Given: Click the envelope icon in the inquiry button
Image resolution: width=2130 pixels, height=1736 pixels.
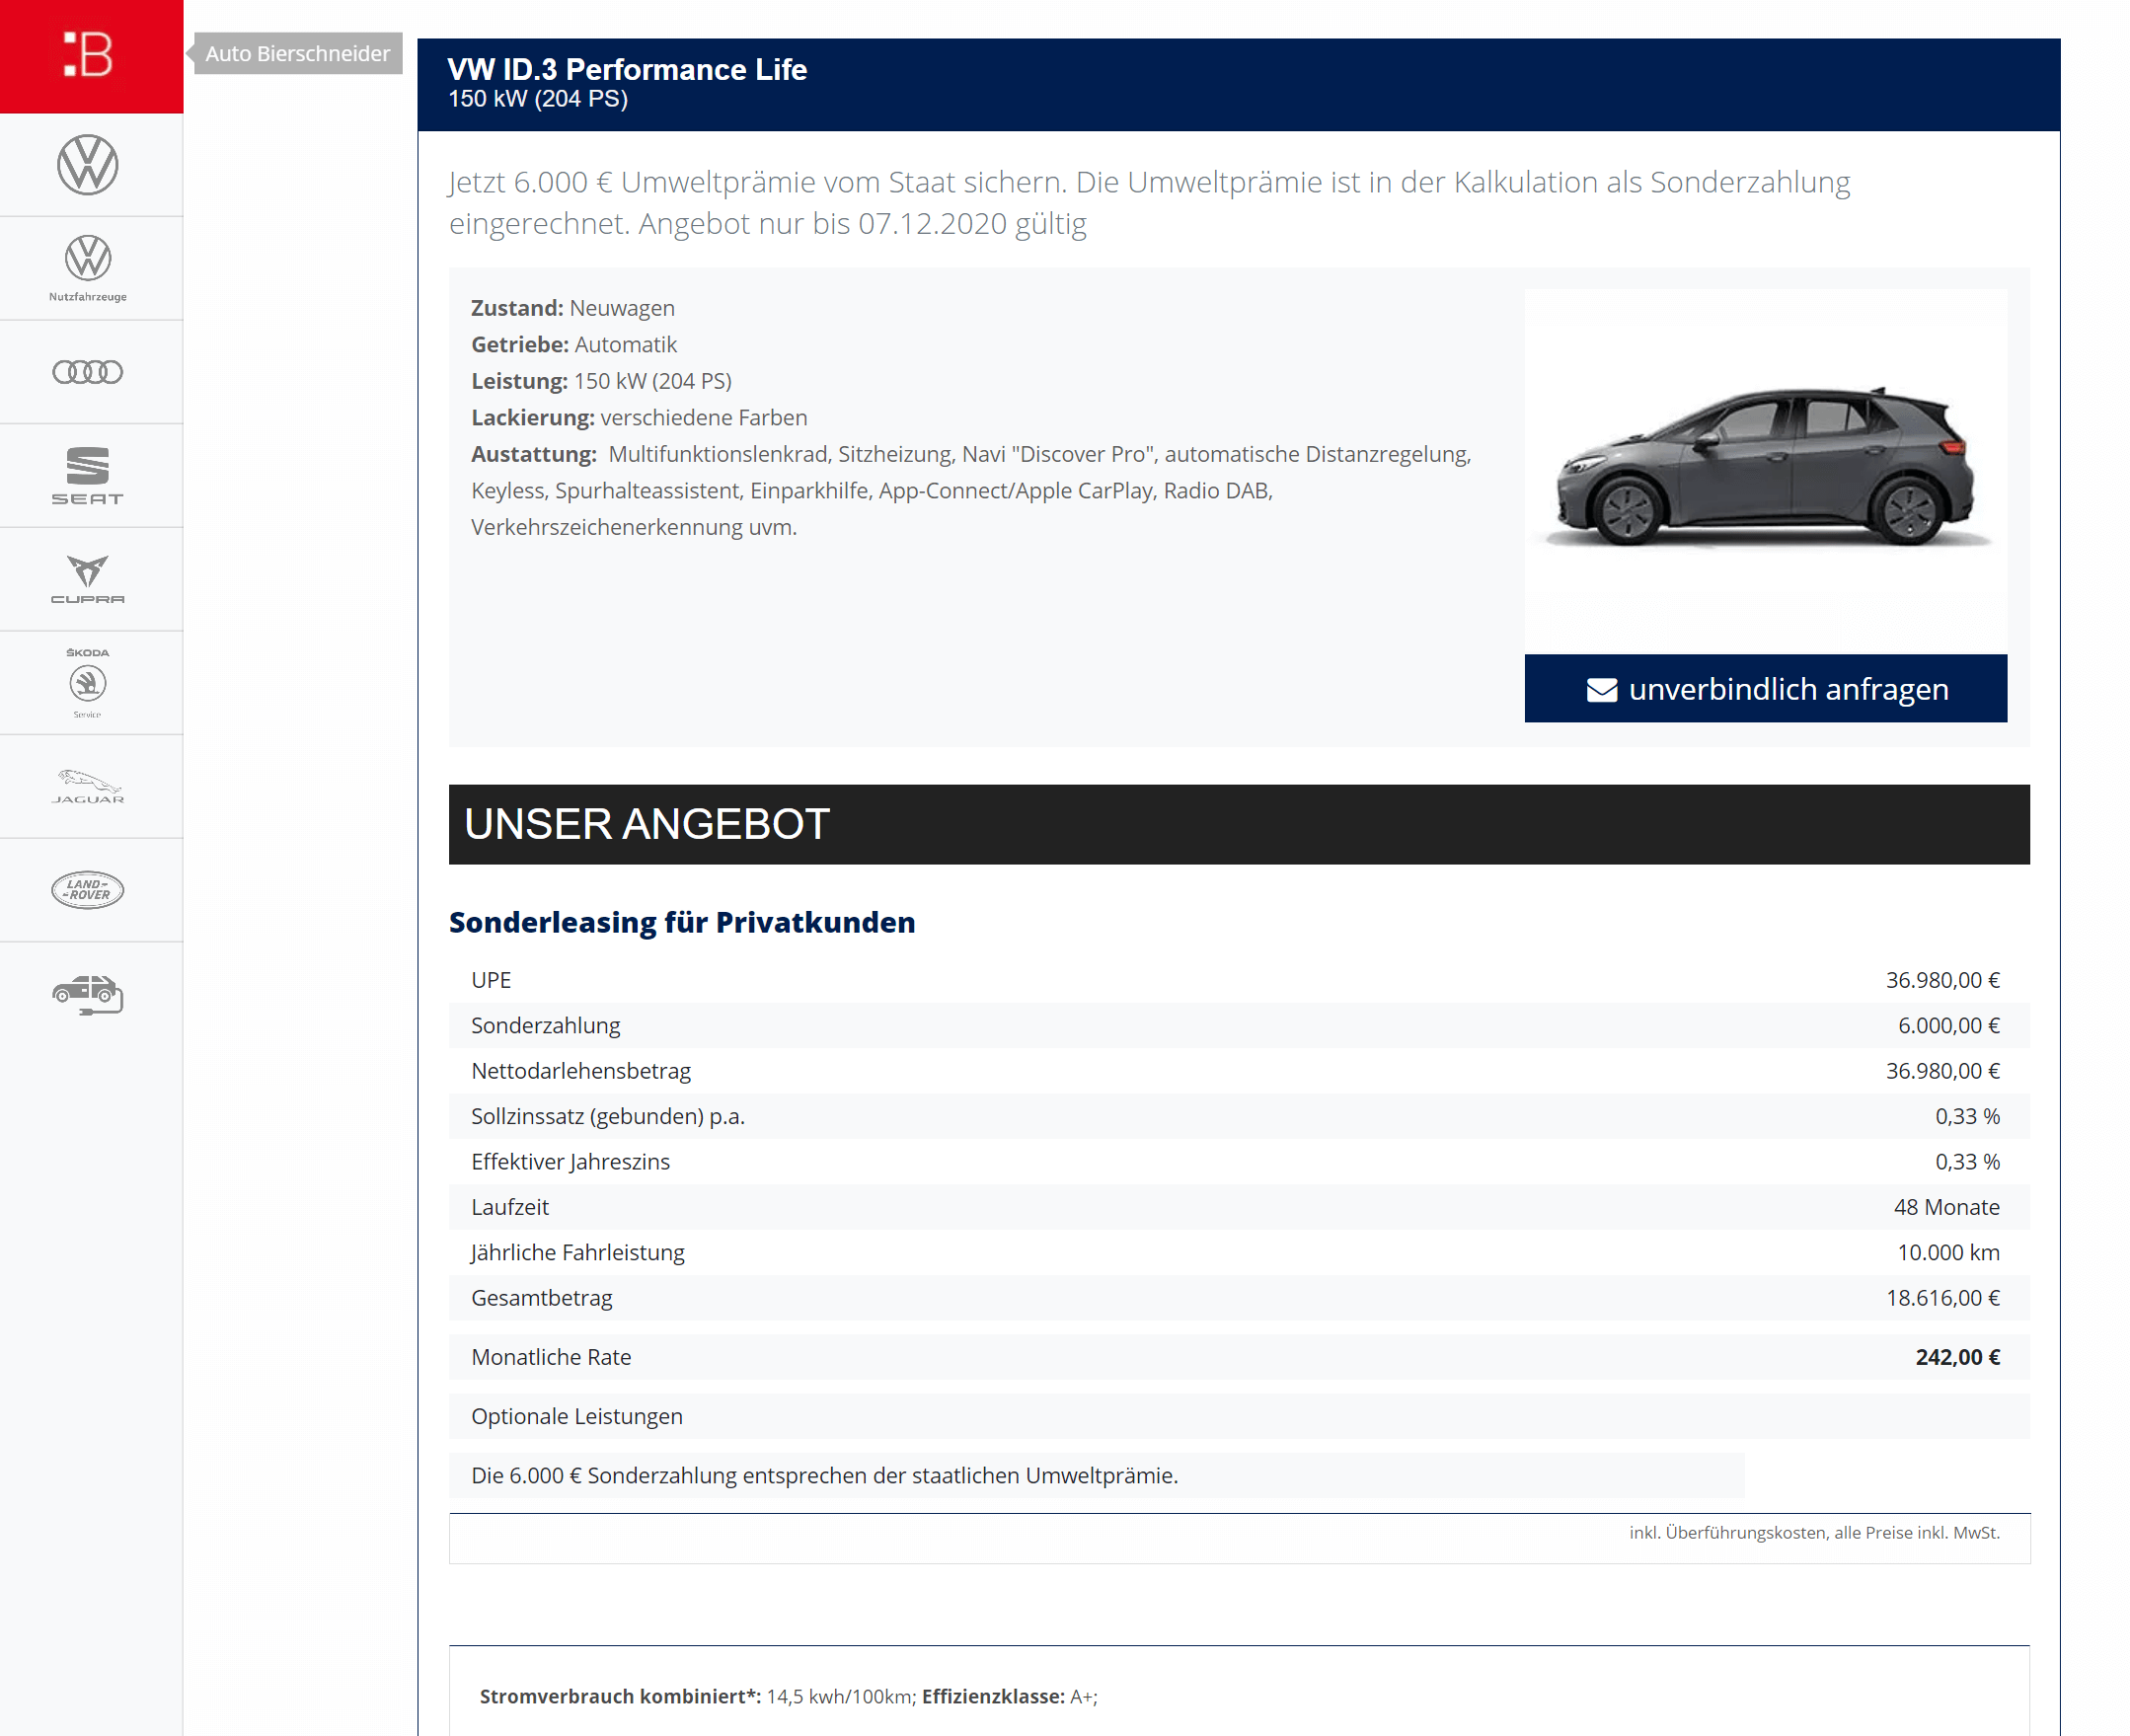Looking at the screenshot, I should [1602, 690].
